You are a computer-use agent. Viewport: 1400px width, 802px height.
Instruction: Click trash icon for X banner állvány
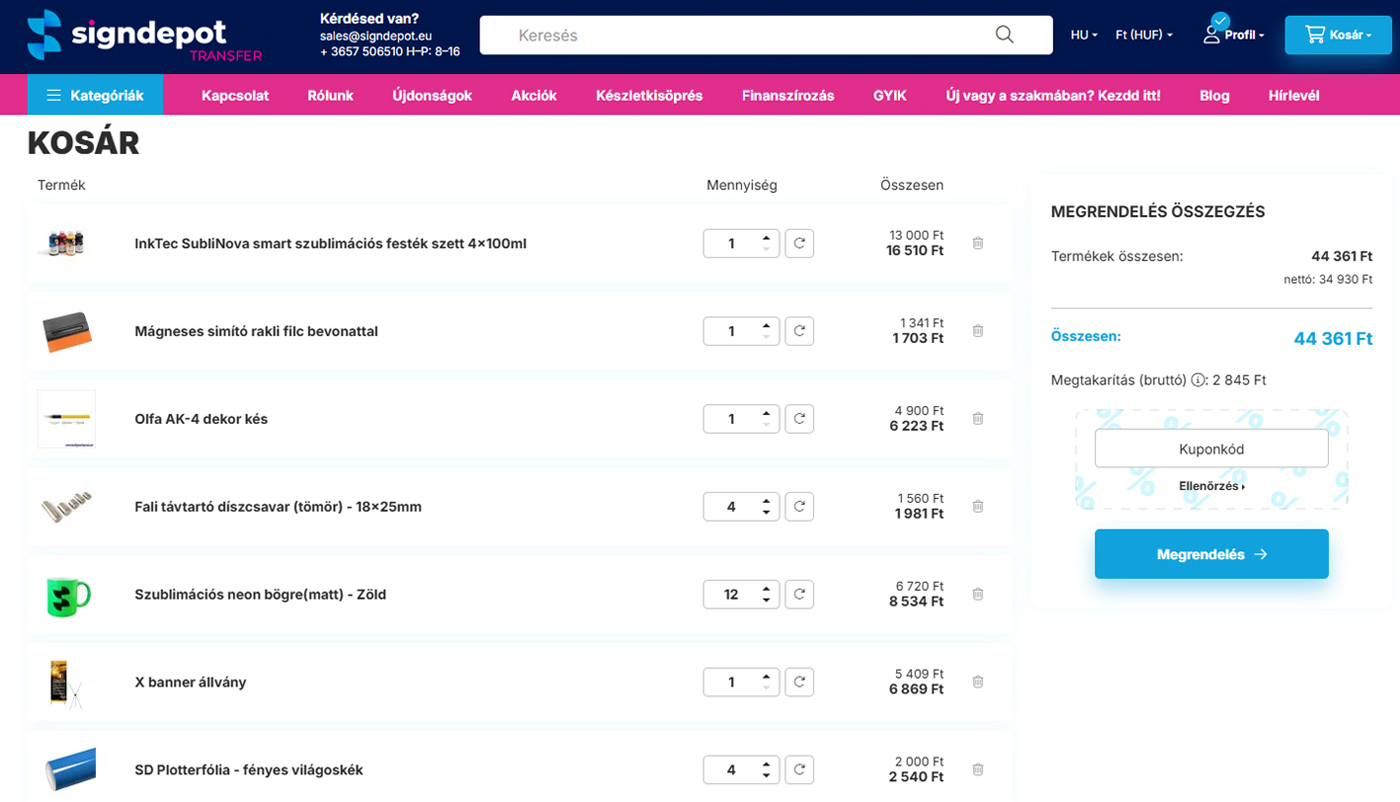tap(978, 682)
